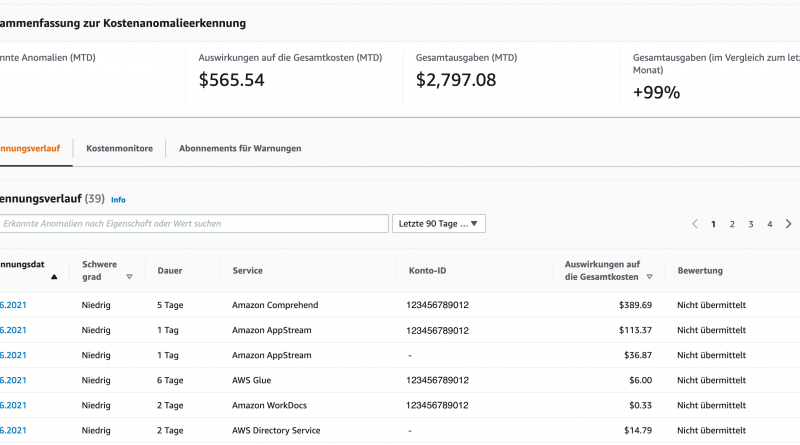The image size is (800, 445).
Task: Click the previous page arrow in pagination
Action: click(x=695, y=224)
